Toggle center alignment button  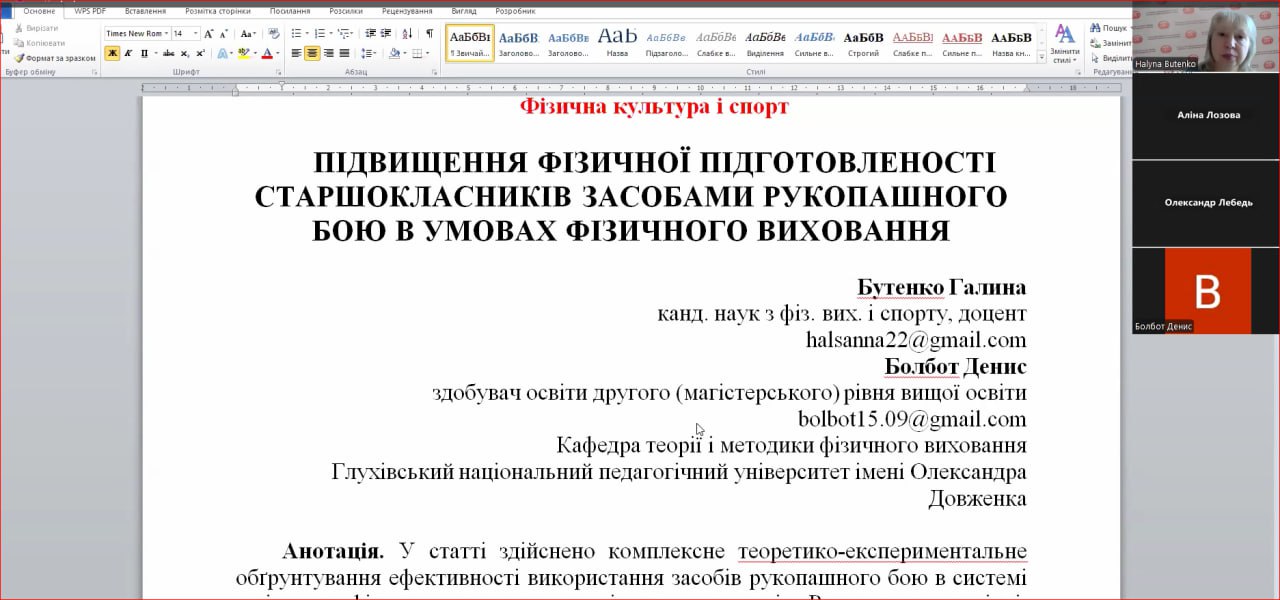[x=312, y=53]
